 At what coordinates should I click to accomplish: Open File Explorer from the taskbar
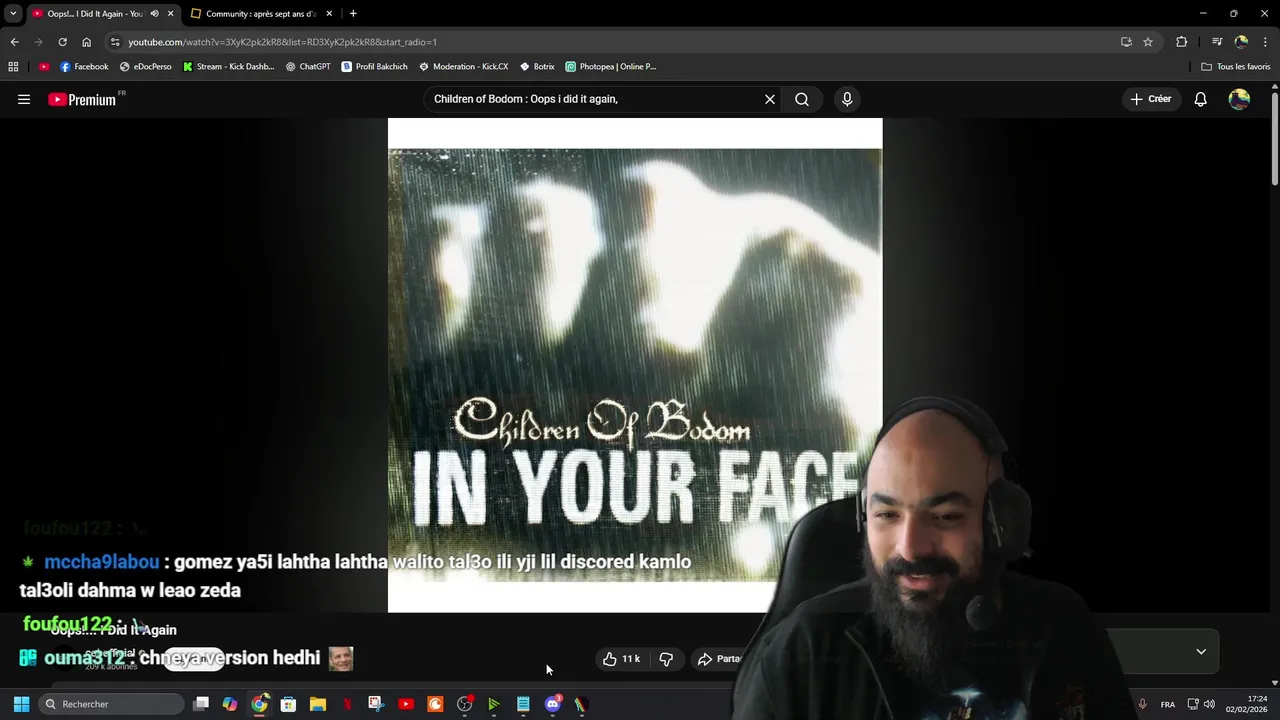point(318,704)
